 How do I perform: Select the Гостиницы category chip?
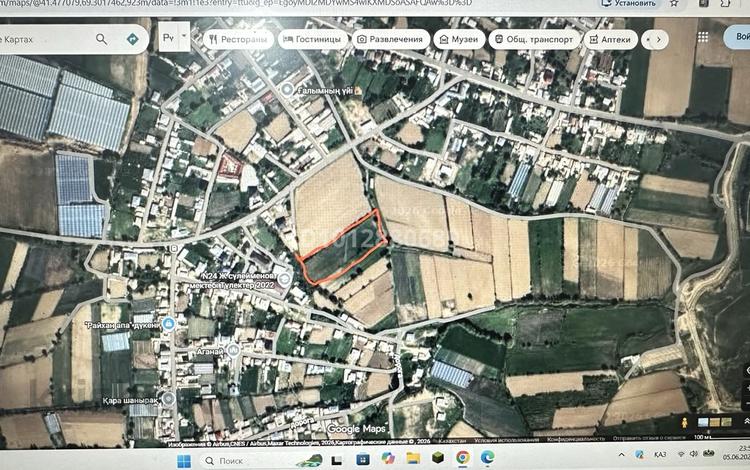click(313, 39)
